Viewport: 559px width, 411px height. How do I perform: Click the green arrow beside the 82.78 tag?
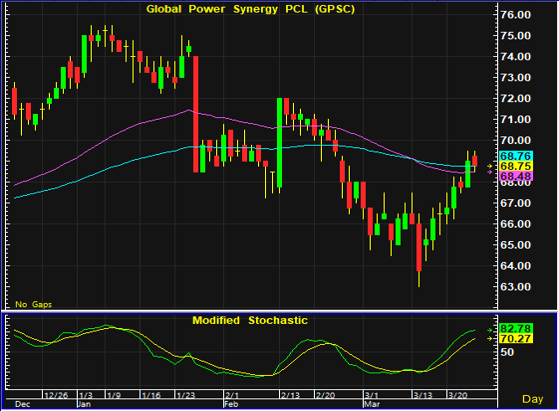490,330
